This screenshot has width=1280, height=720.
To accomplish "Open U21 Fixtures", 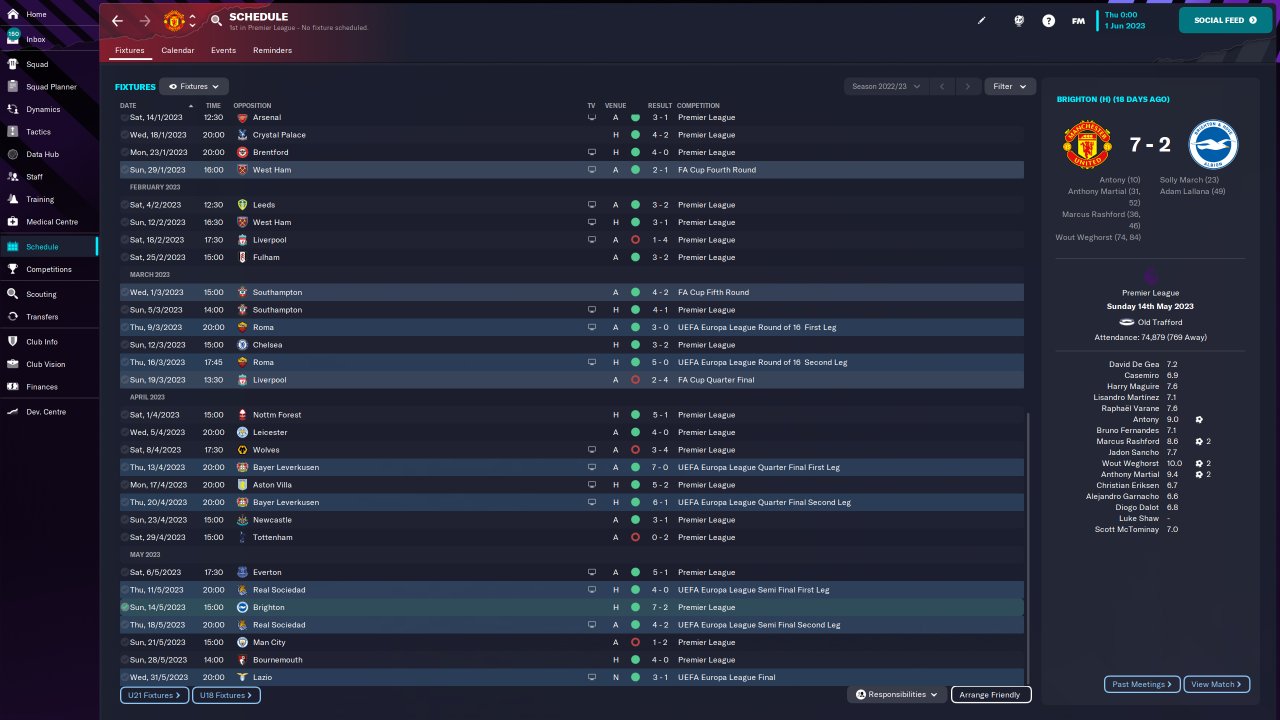I will (155, 695).
